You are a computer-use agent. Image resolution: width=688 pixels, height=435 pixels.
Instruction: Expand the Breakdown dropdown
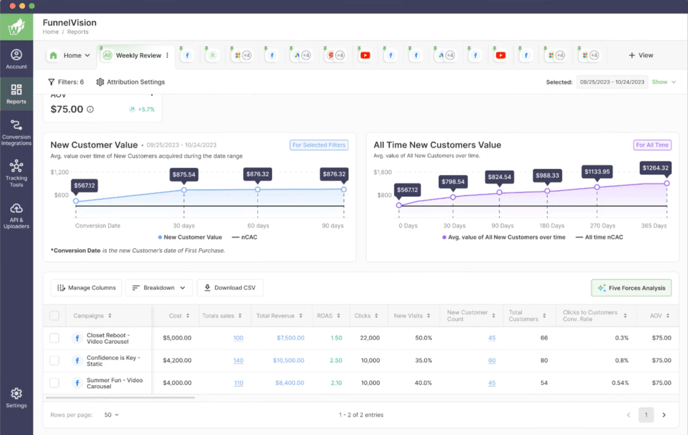click(x=159, y=288)
